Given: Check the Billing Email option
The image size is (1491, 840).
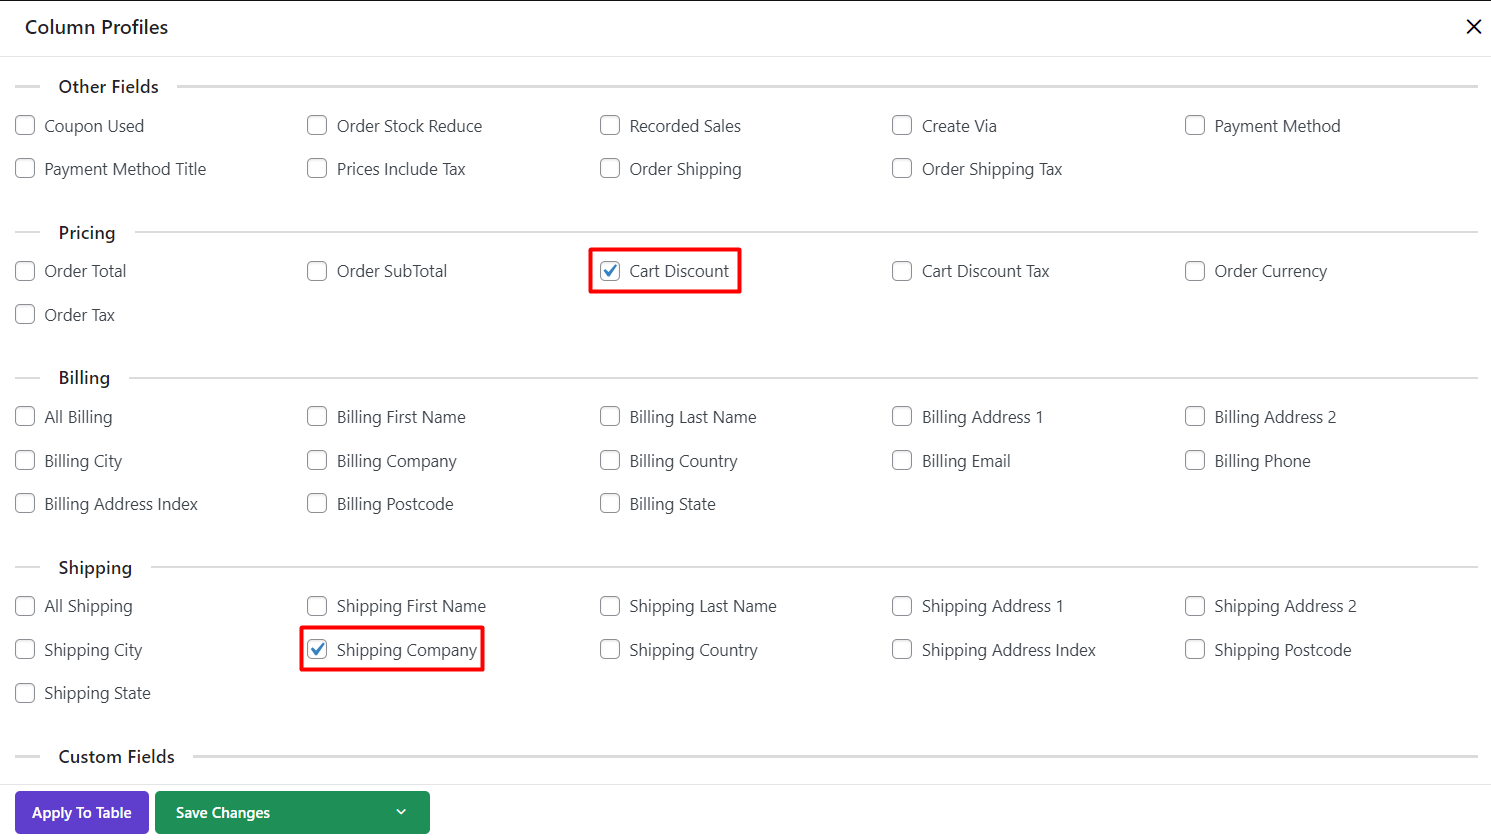Looking at the screenshot, I should coord(902,461).
